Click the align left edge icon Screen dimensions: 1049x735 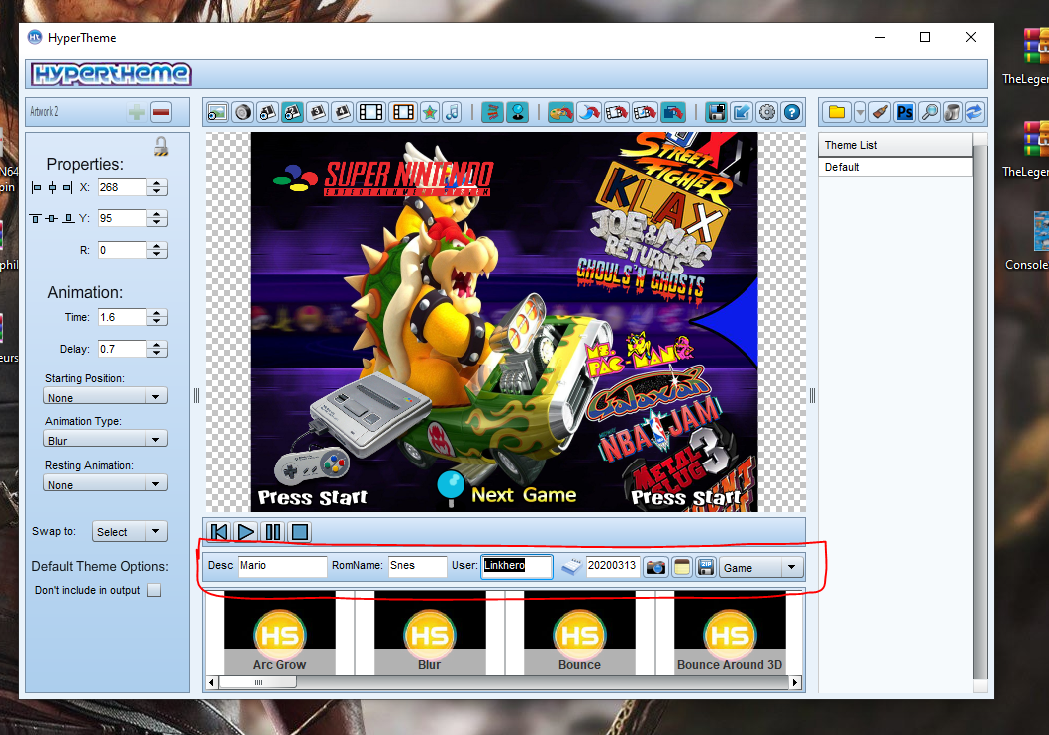point(37,187)
